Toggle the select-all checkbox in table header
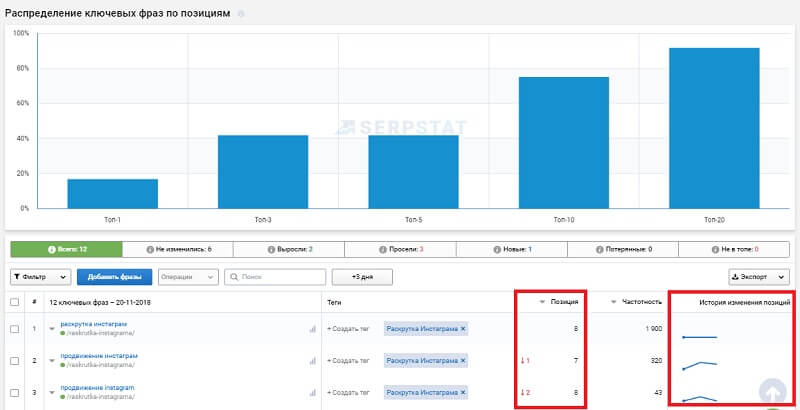Viewport: 800px width, 410px height. (x=14, y=301)
